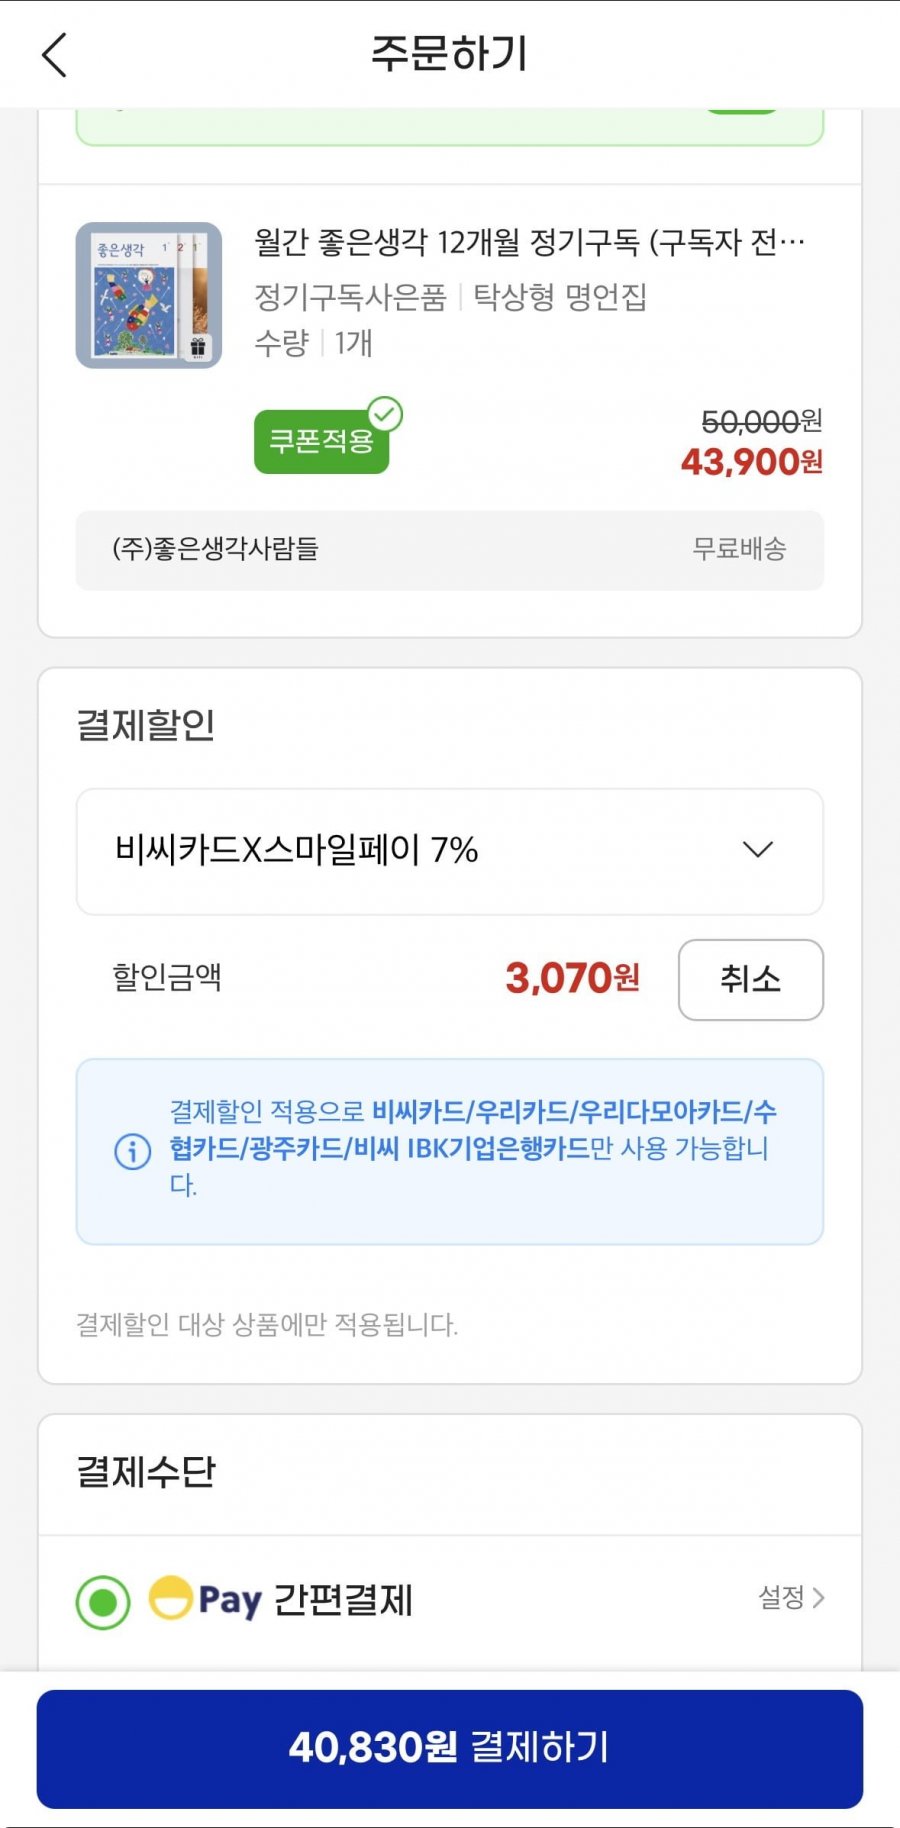Tap the 3,070원 discount amount
The height and width of the screenshot is (1828, 900).
point(572,978)
